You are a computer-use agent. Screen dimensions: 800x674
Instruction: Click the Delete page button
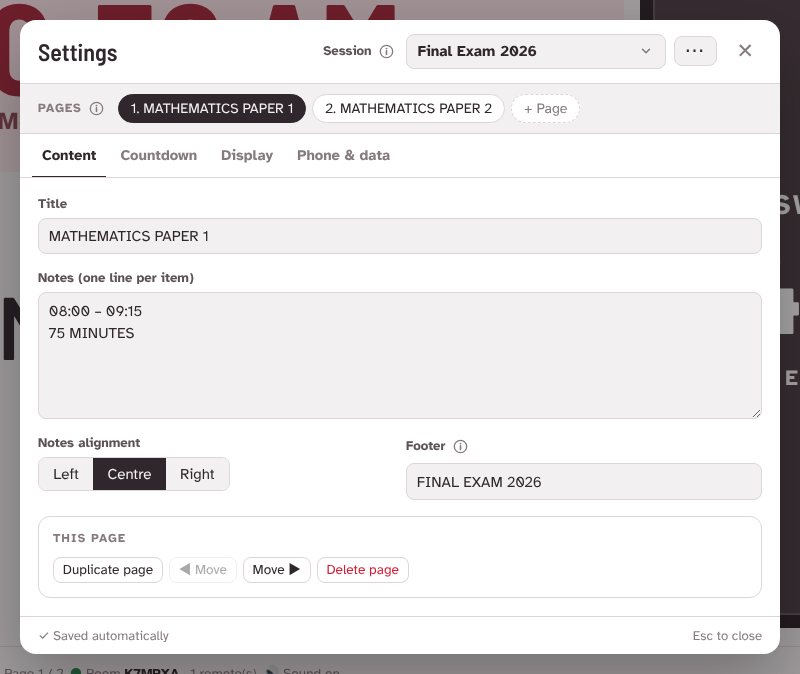click(362, 570)
